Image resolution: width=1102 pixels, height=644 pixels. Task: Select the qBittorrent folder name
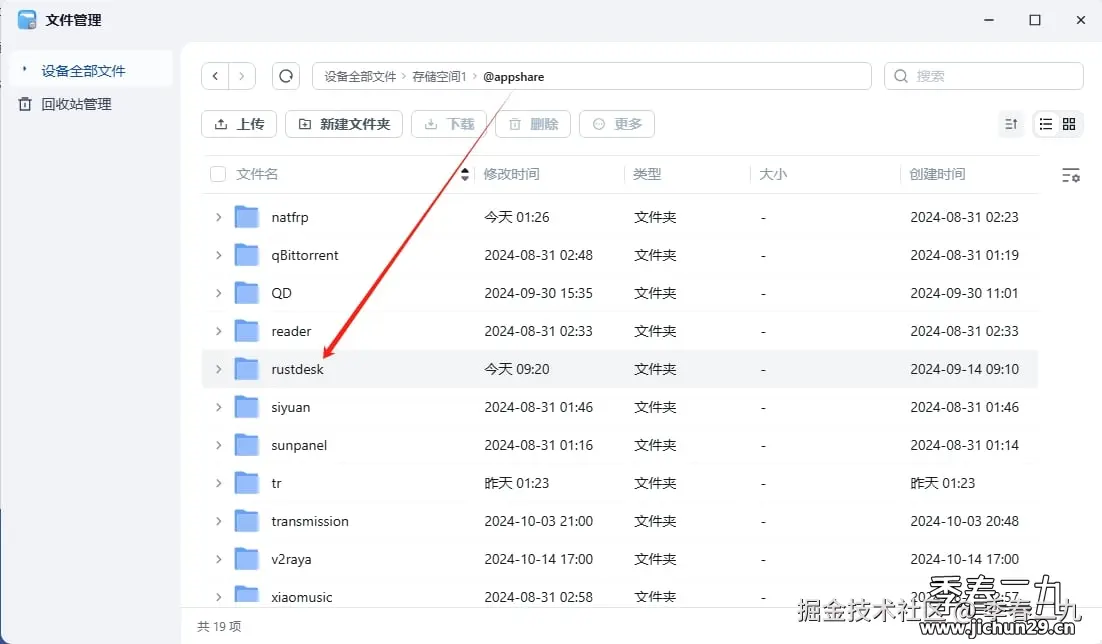tap(305, 255)
